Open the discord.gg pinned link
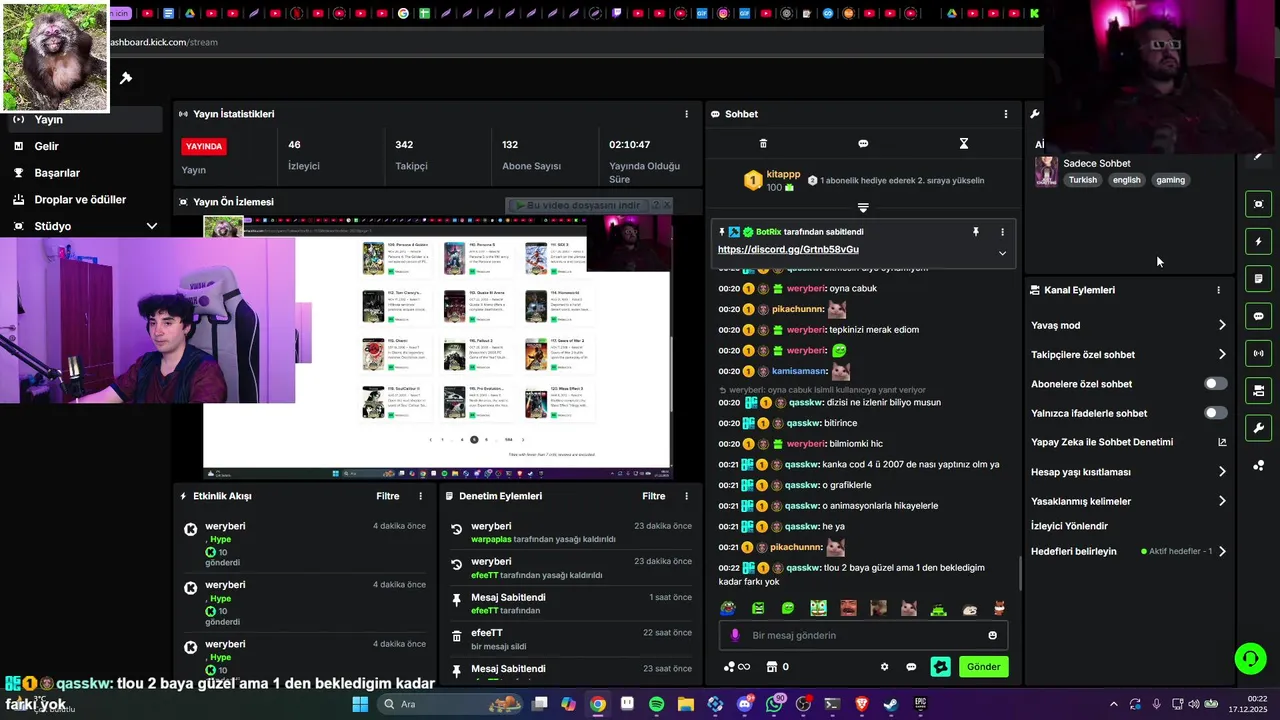 (x=788, y=250)
